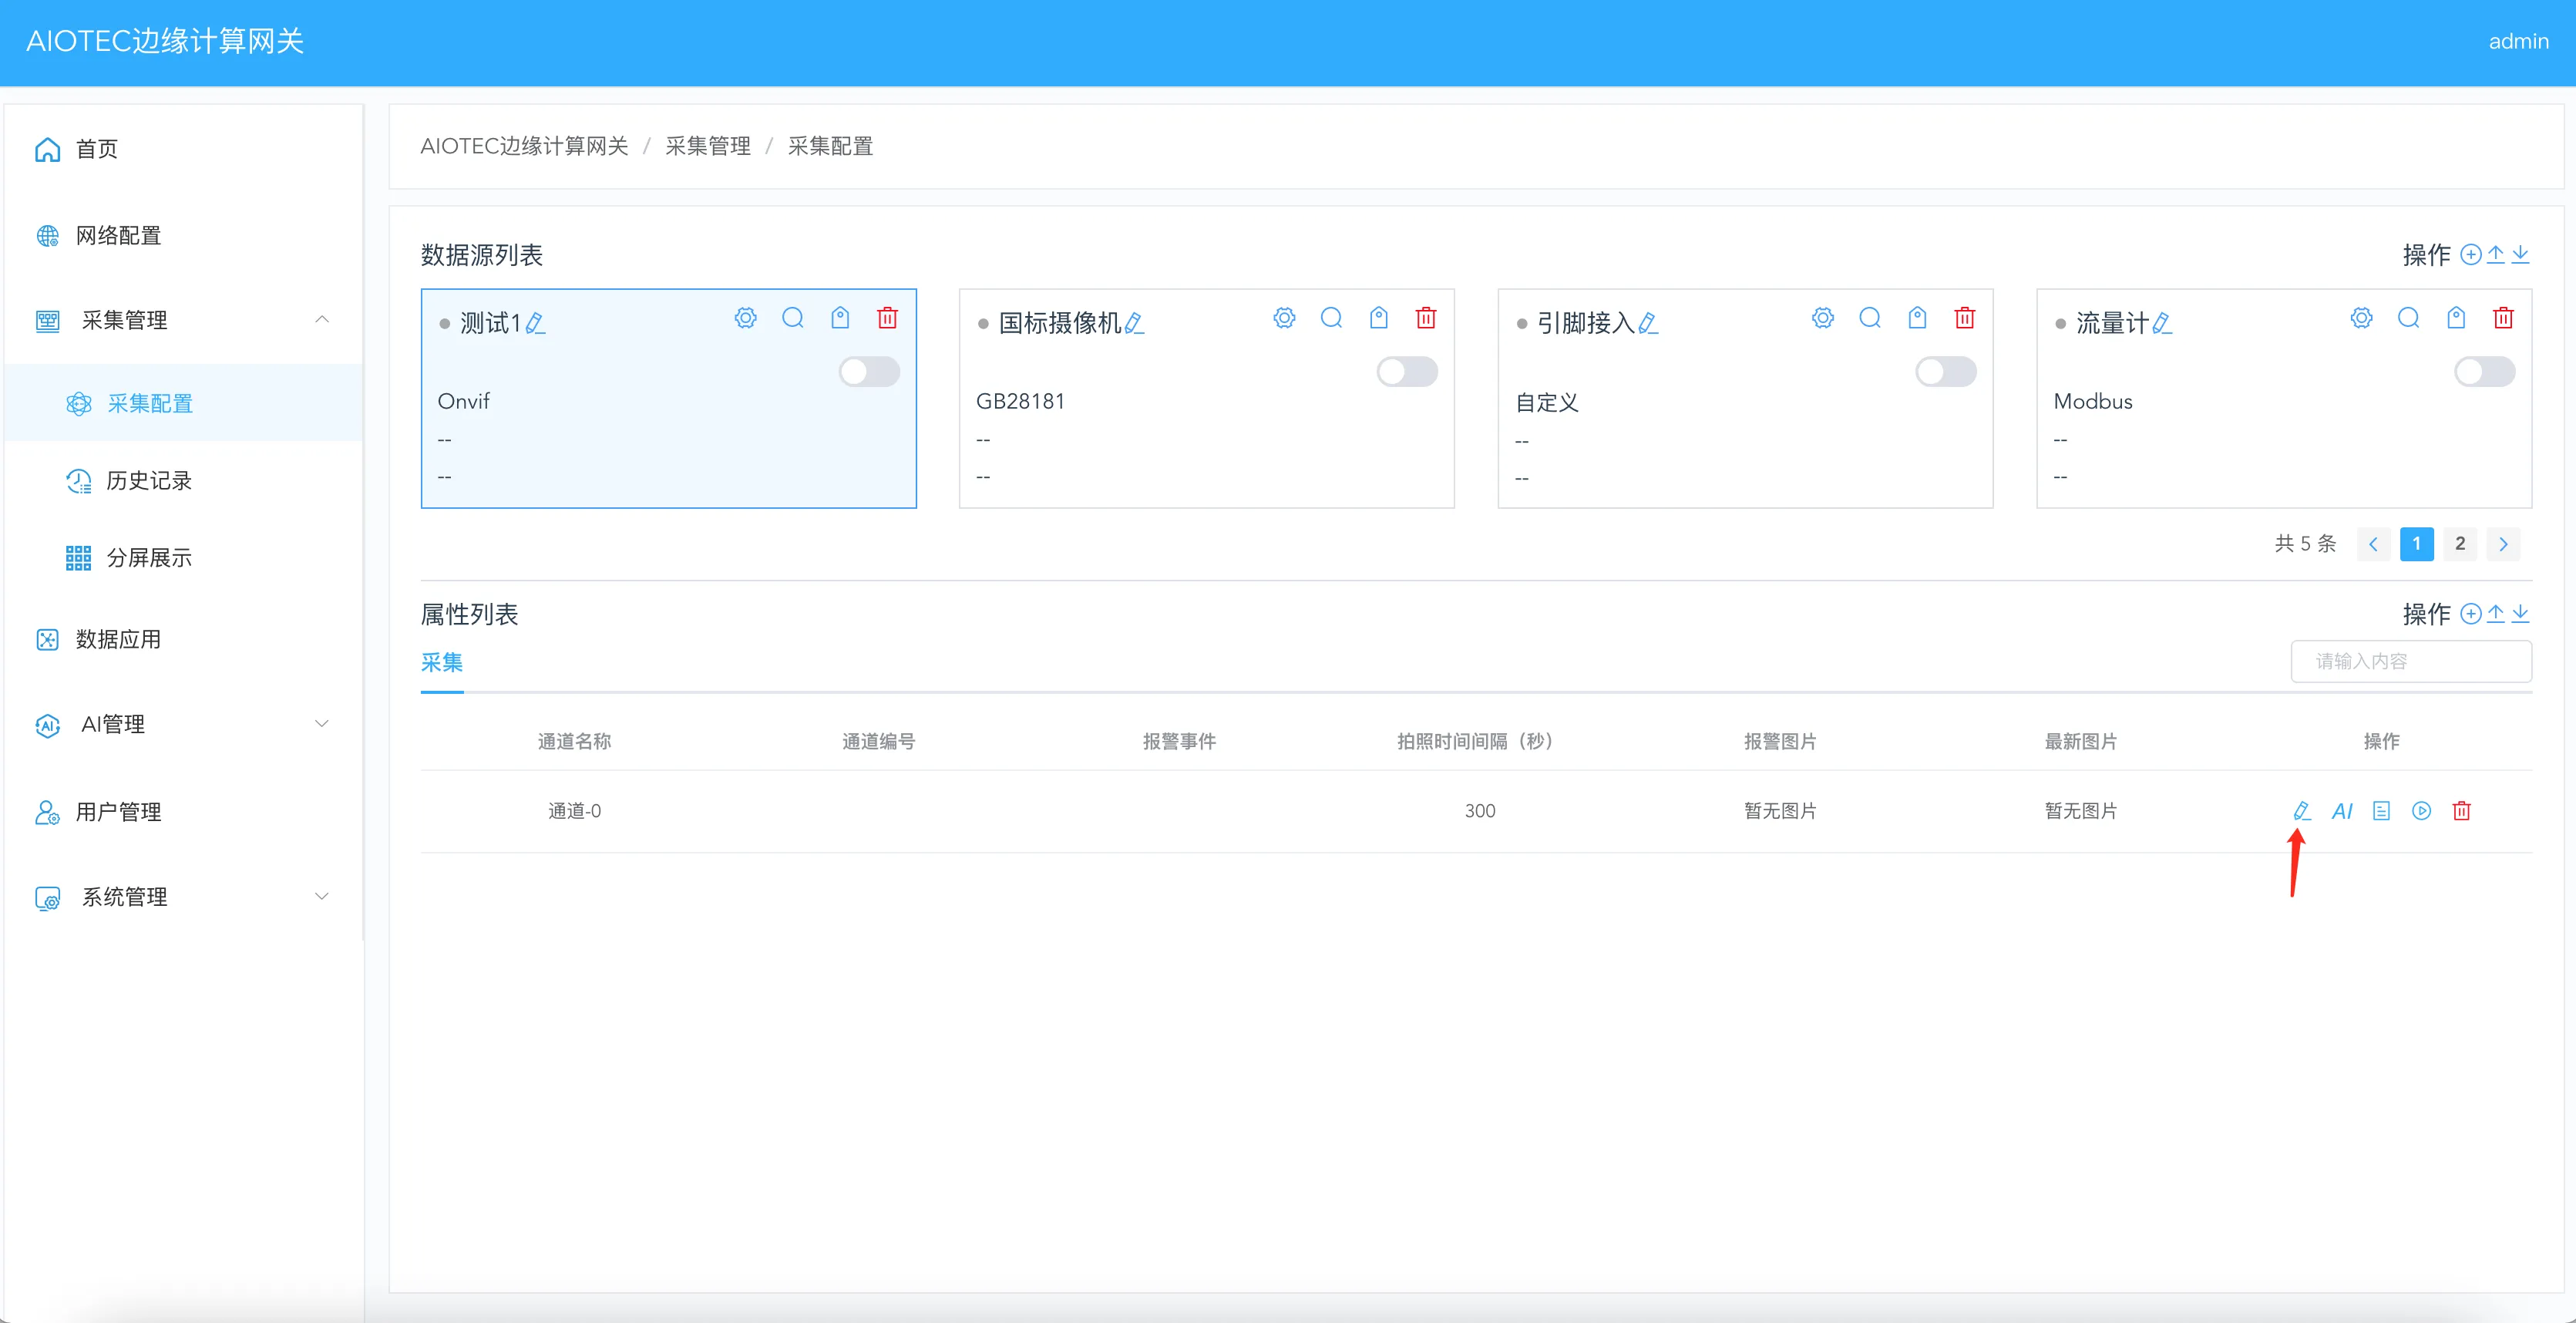Toggle the 国标摄像机 switch on
The height and width of the screenshot is (1323, 2576).
tap(1406, 372)
